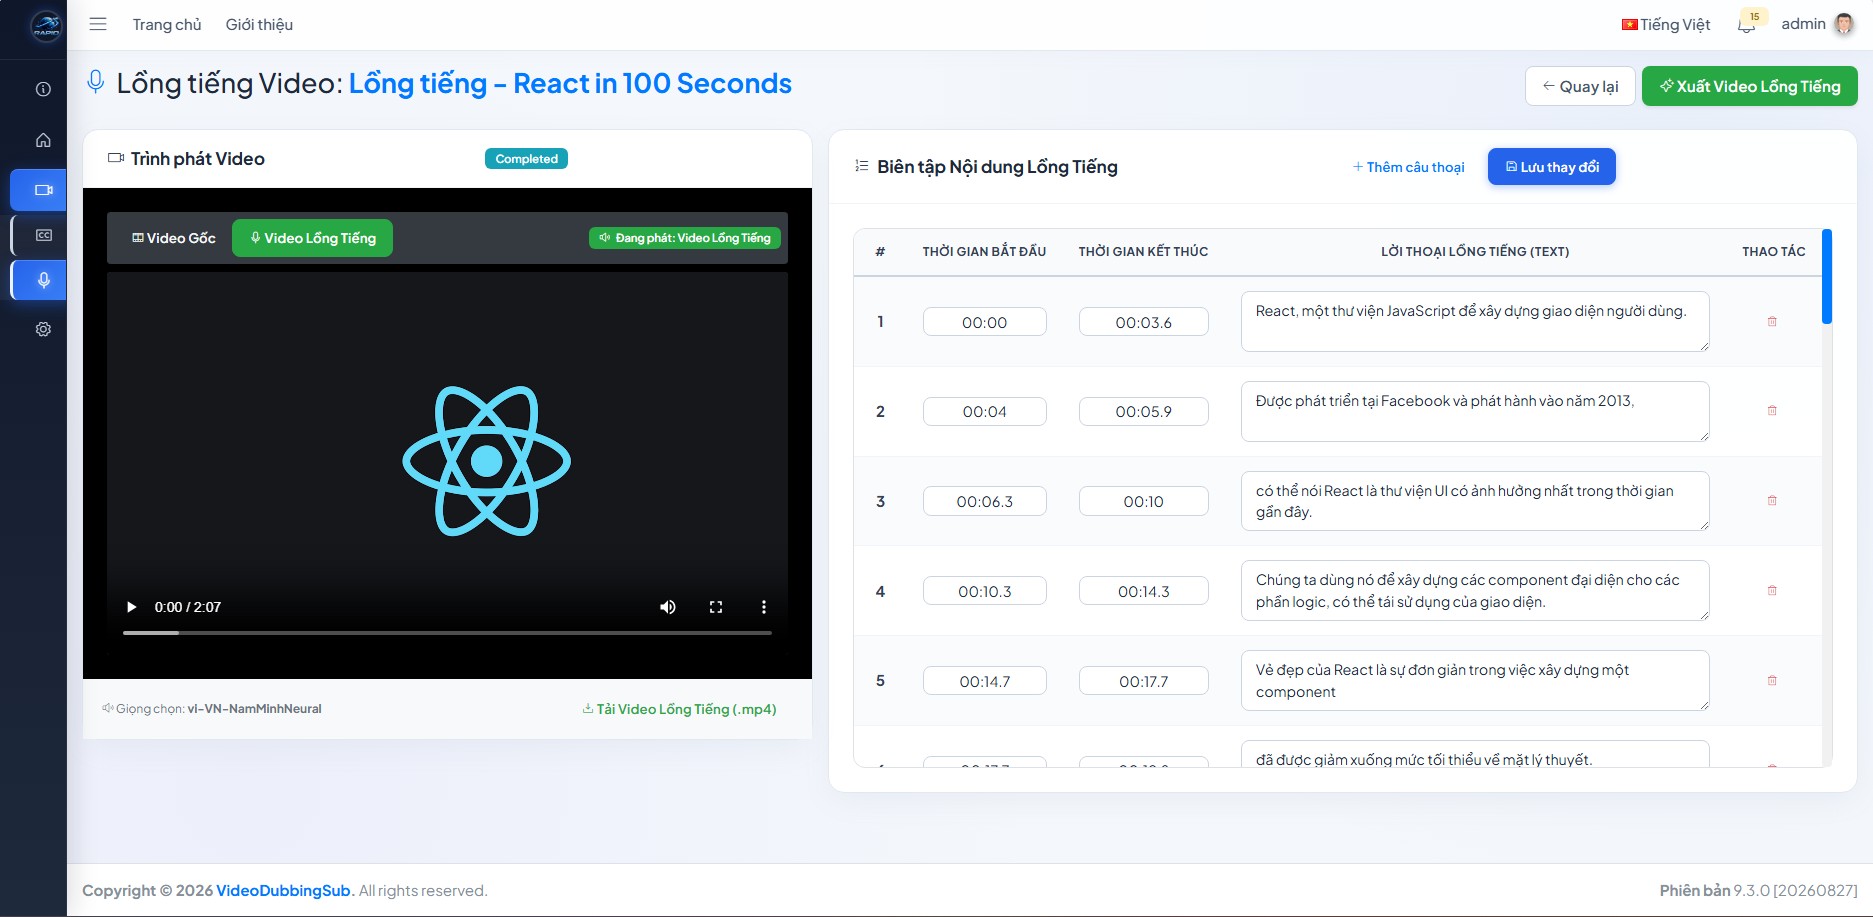The width and height of the screenshot is (1873, 917).
Task: Edit row 1 text starting 'React, một thư viện'
Action: coord(1475,321)
